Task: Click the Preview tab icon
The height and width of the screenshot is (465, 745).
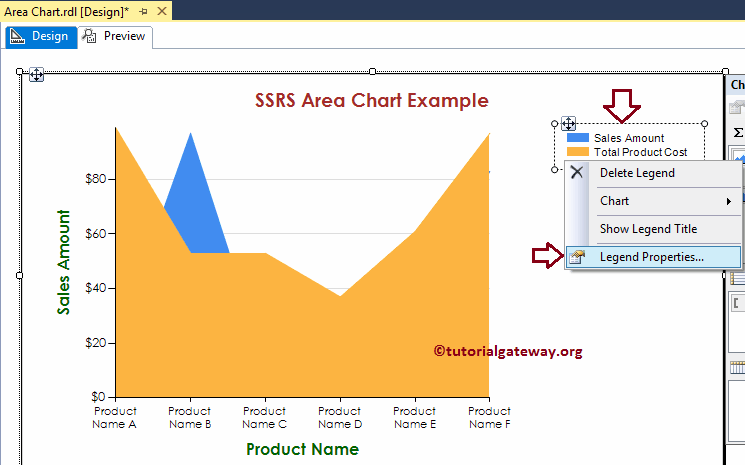Action: point(89,36)
